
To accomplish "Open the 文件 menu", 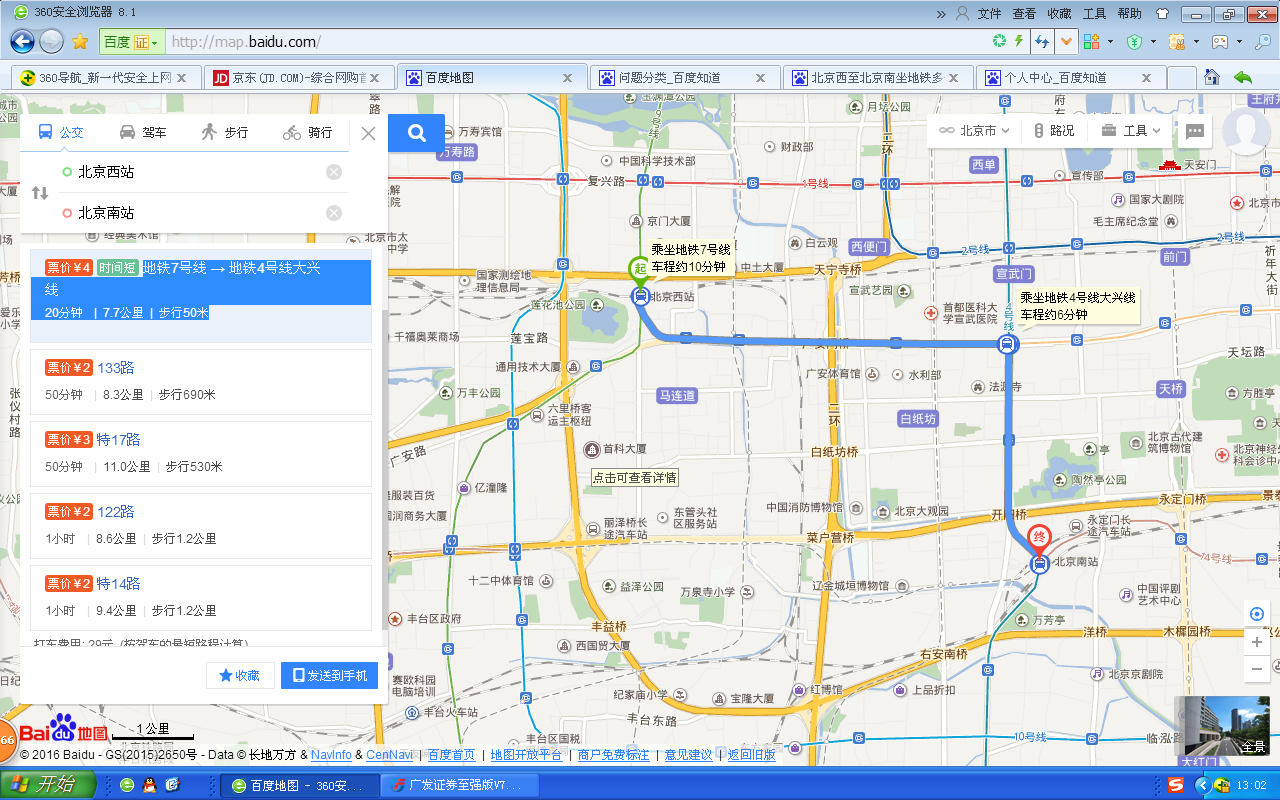I will tap(989, 14).
